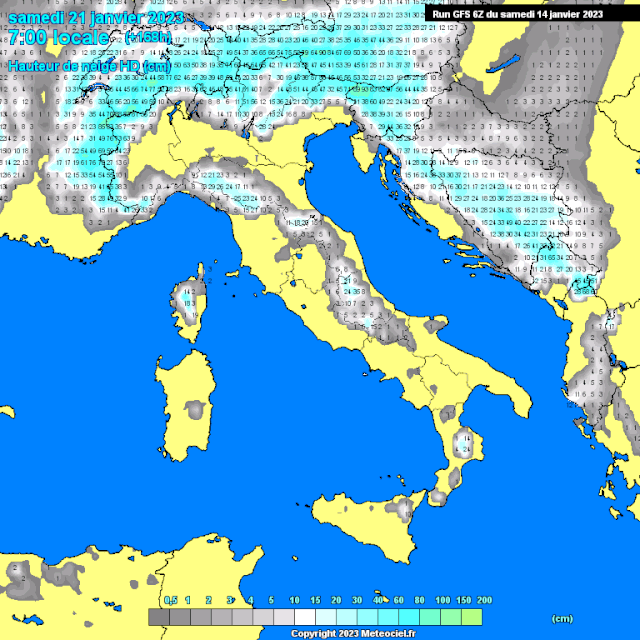This screenshot has width=640, height=640.
Task: Click the '30' legend scale label
Action: (x=357, y=600)
